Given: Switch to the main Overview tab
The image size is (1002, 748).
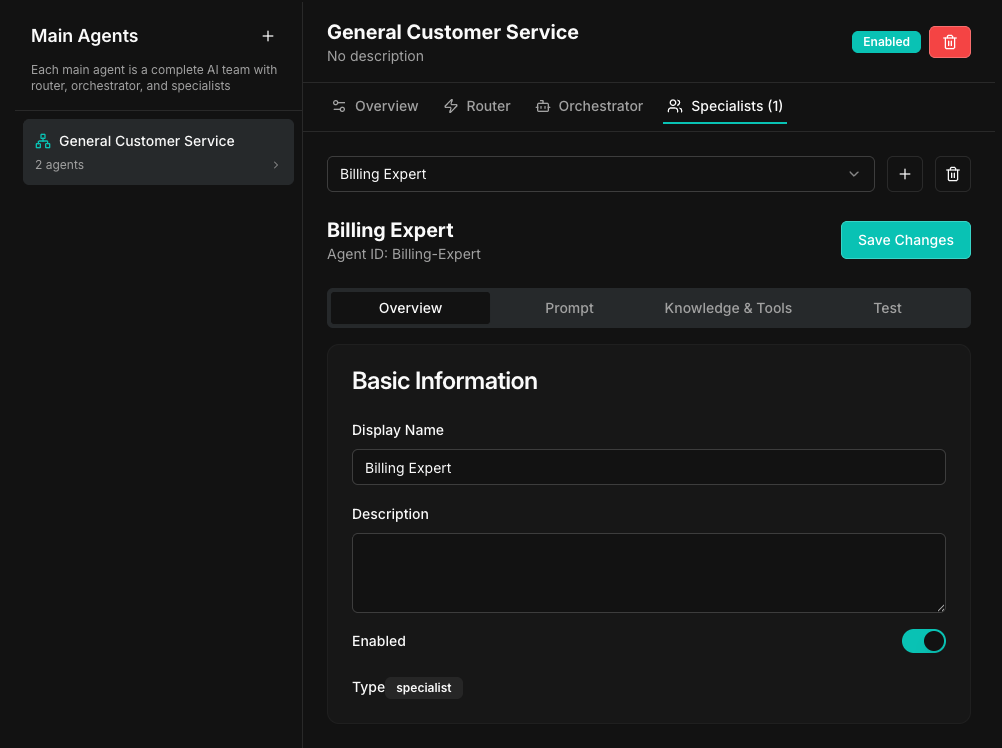Looking at the screenshot, I should pos(375,106).
